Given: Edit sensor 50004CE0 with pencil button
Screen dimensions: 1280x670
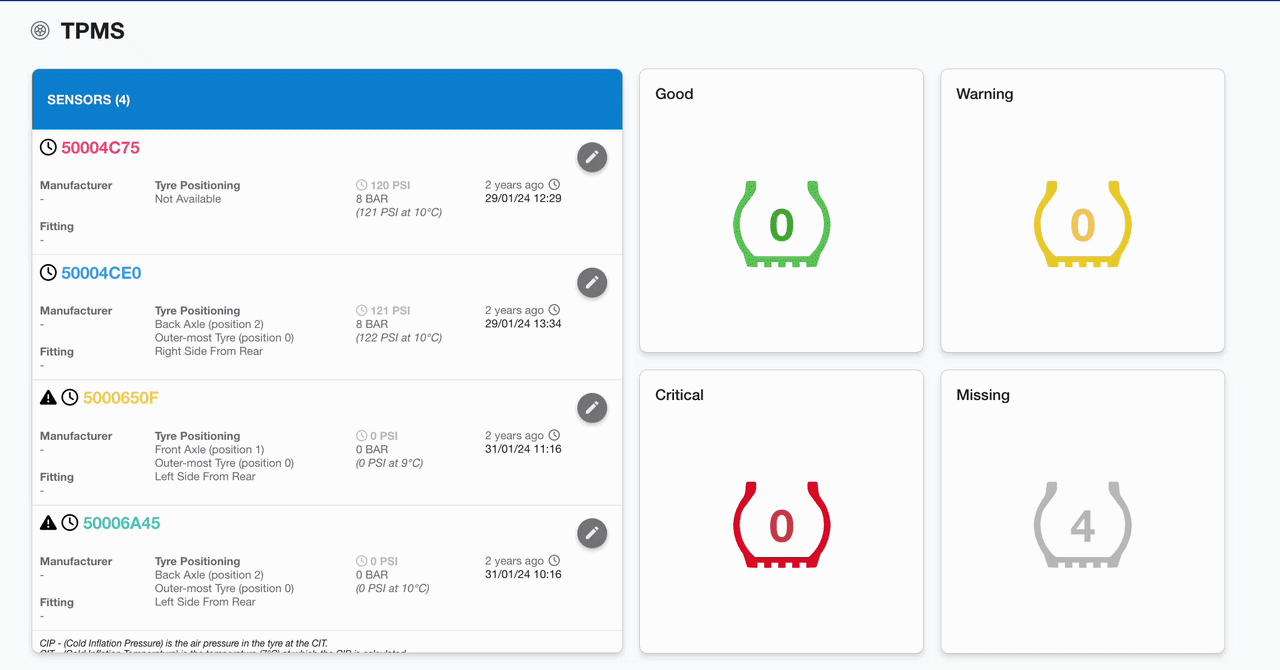Looking at the screenshot, I should point(592,283).
